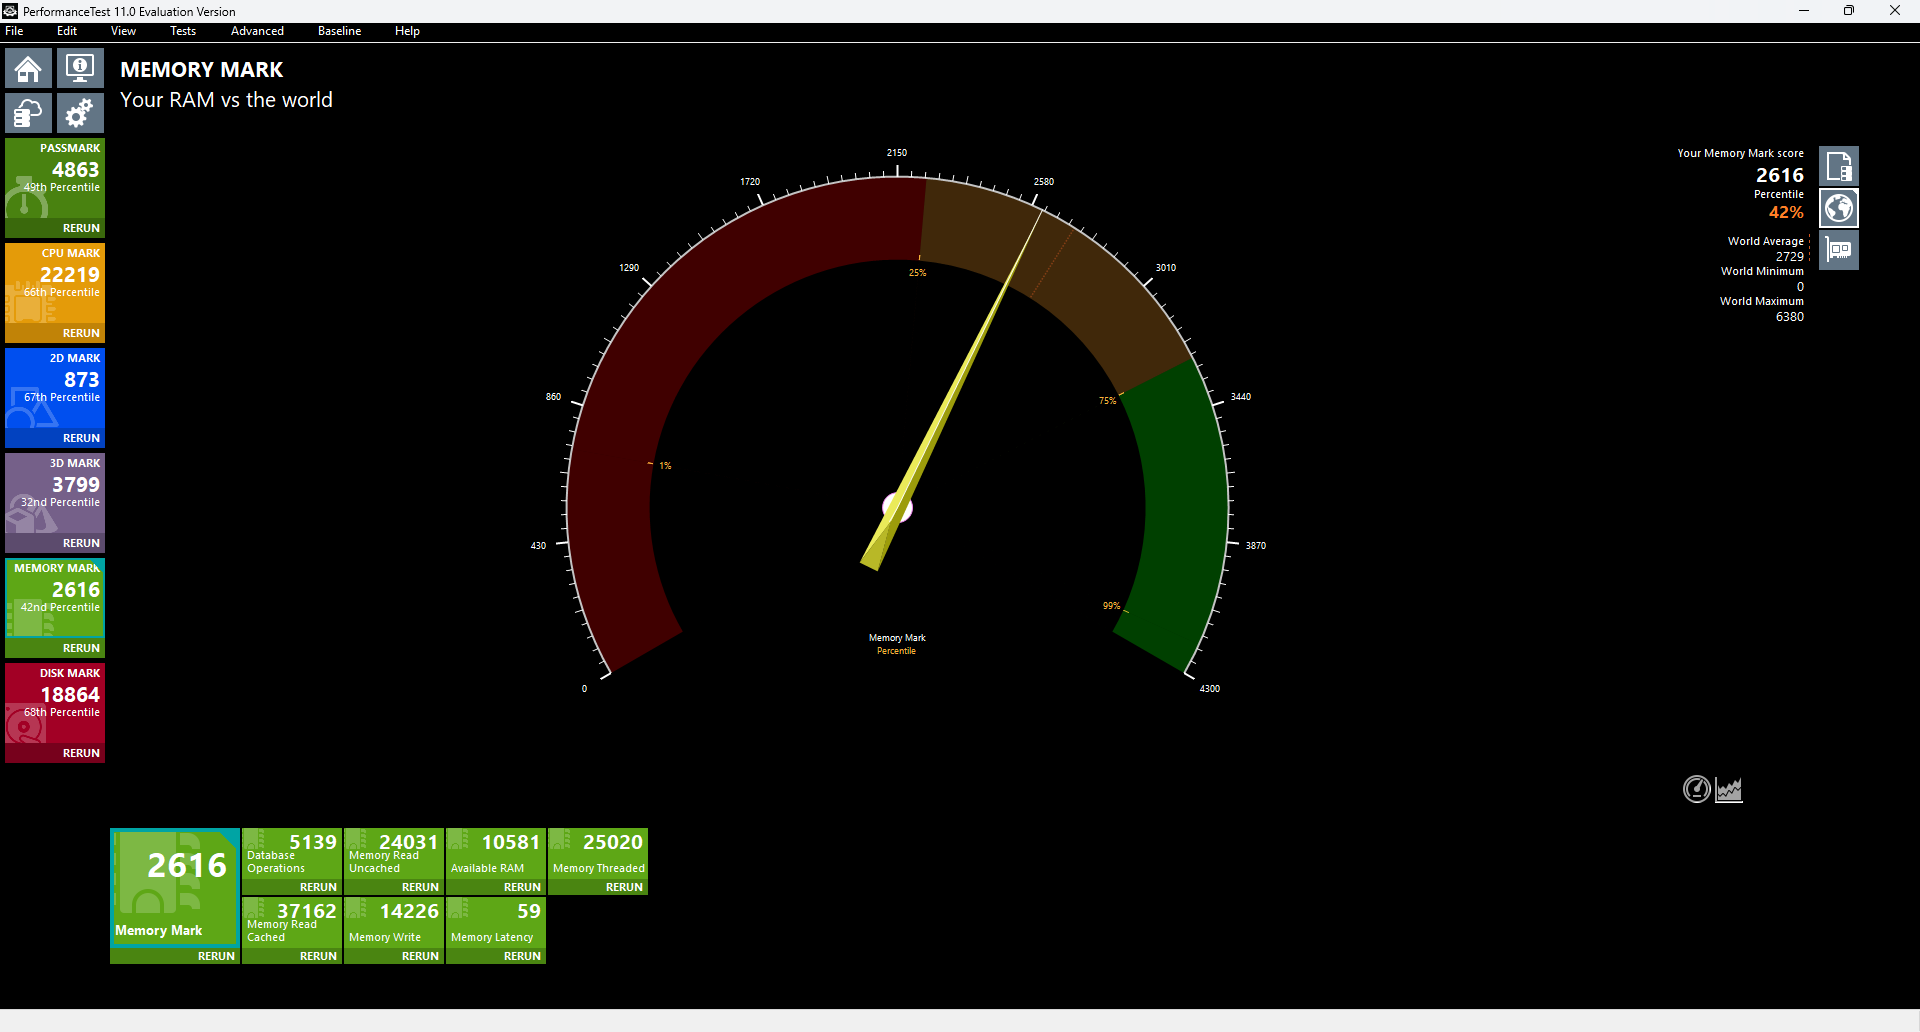Click the globe world comparison icon
The width and height of the screenshot is (1920, 1032).
(x=1838, y=208)
